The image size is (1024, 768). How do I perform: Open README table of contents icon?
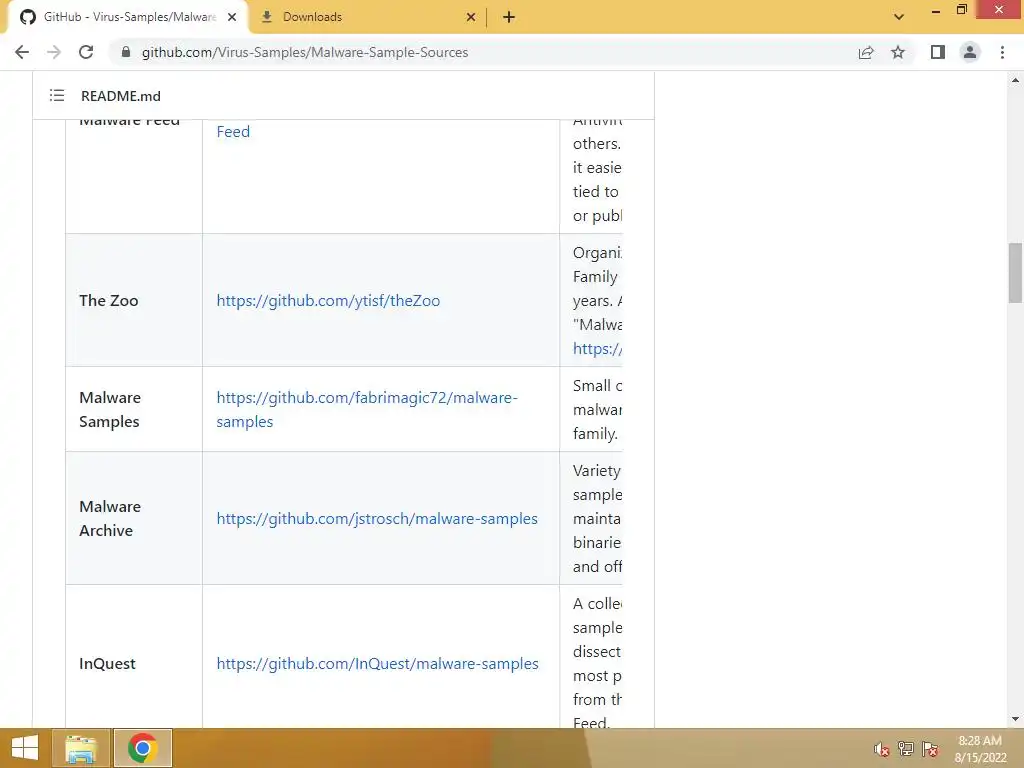(57, 95)
